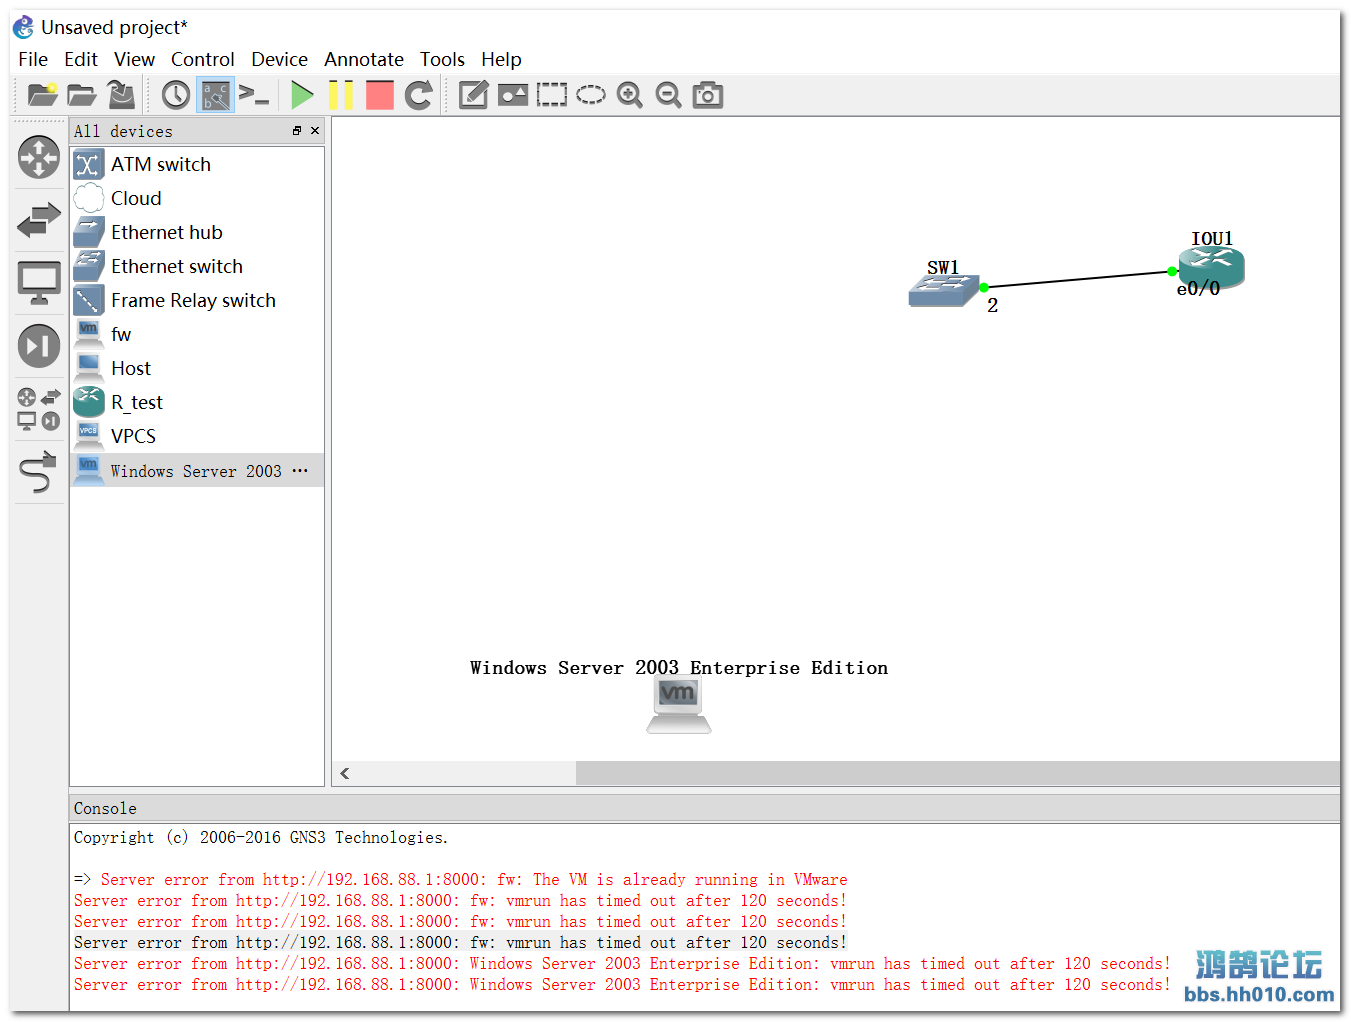Click the Console panel title

105,808
